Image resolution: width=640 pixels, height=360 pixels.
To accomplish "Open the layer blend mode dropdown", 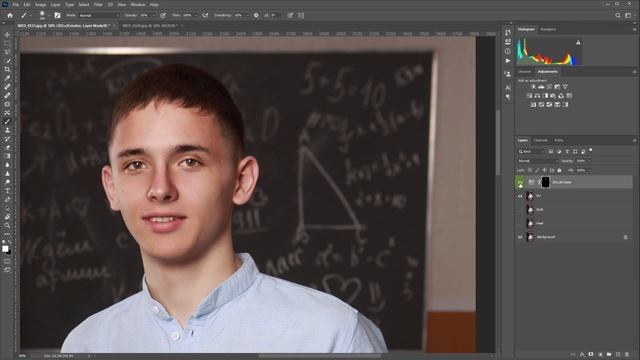I will coord(538,161).
